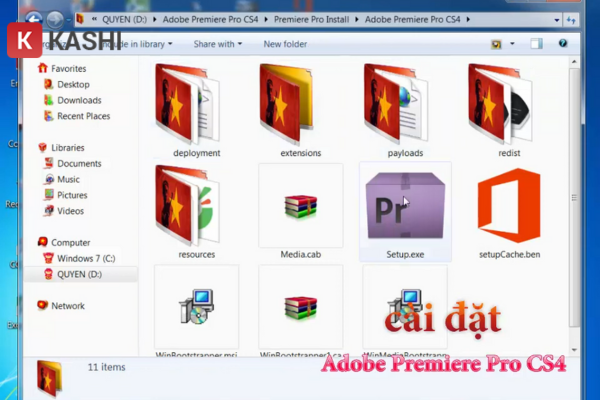Click the Windows 7 (C:) drive icon
Viewport: 600px width, 400px height.
point(48,258)
